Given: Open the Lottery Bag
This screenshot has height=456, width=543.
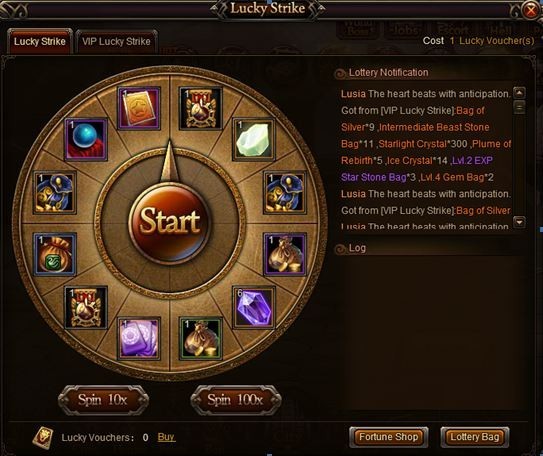Looking at the screenshot, I should 474,437.
